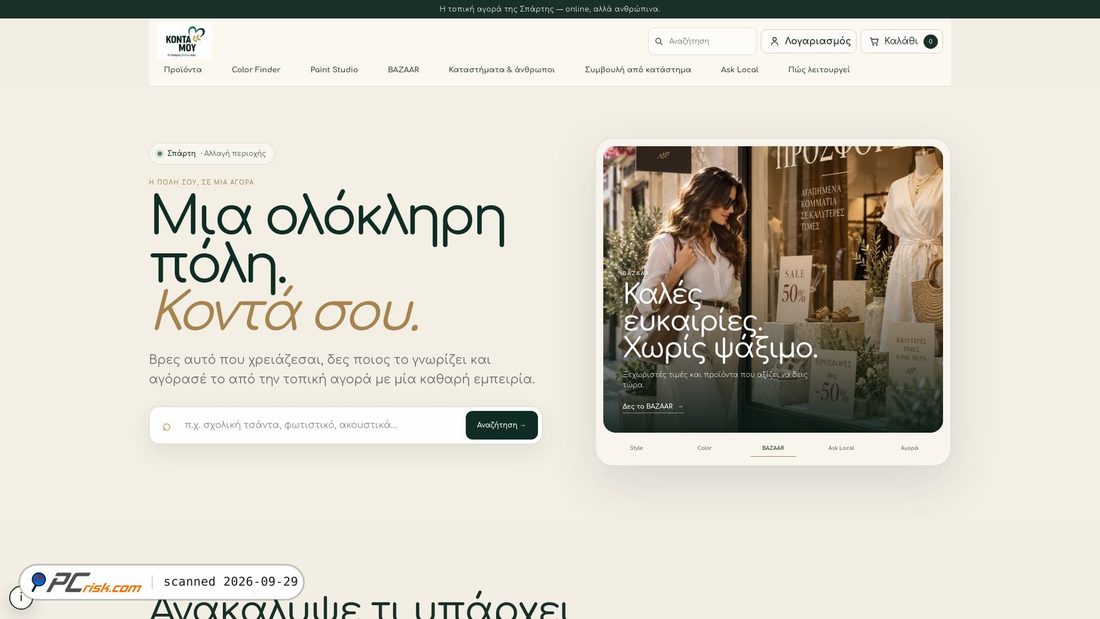
Task: Click the search icon in hero search bar
Action: pos(166,426)
